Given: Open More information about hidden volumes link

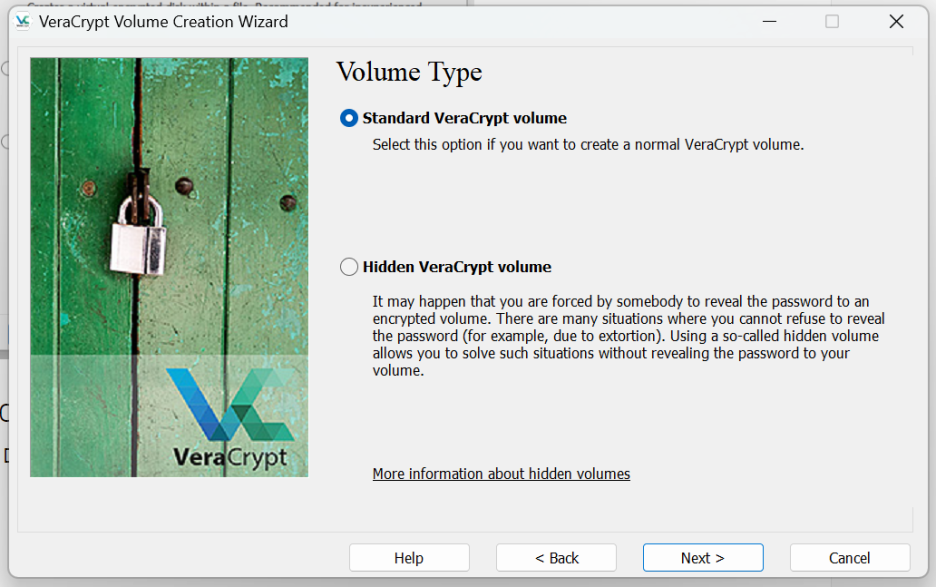Looking at the screenshot, I should pyautogui.click(x=501, y=474).
